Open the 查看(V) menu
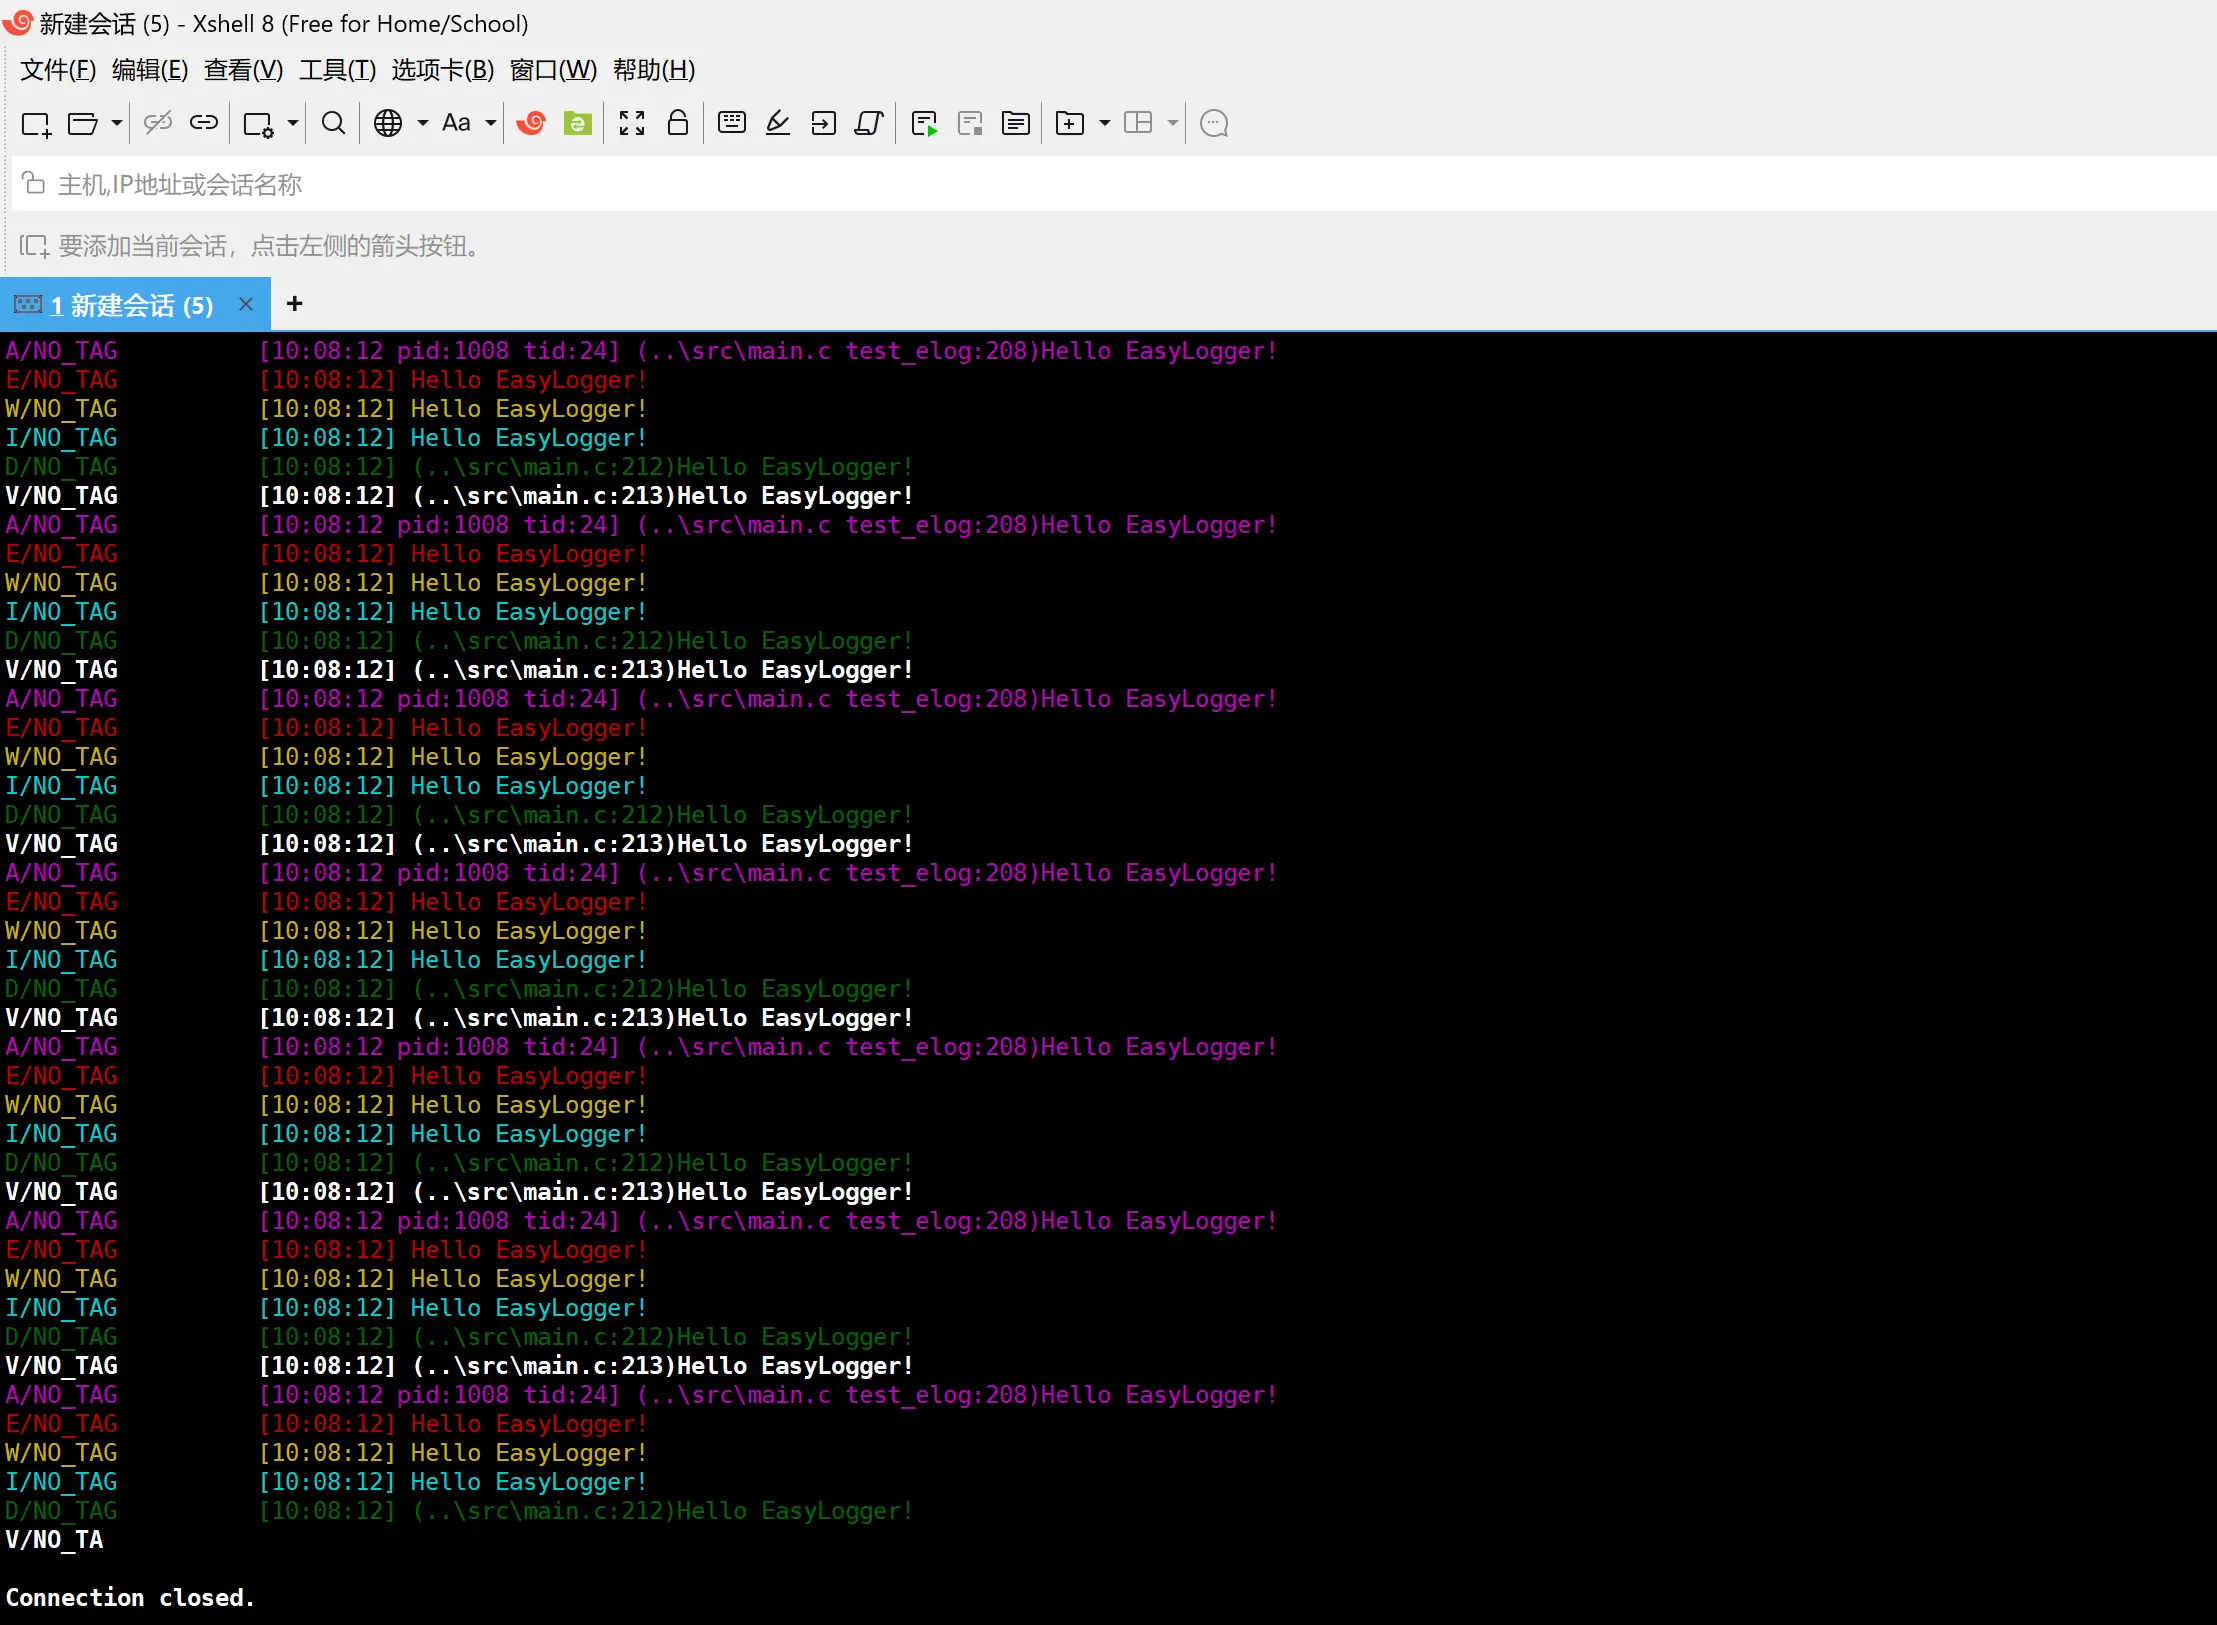 coord(244,70)
